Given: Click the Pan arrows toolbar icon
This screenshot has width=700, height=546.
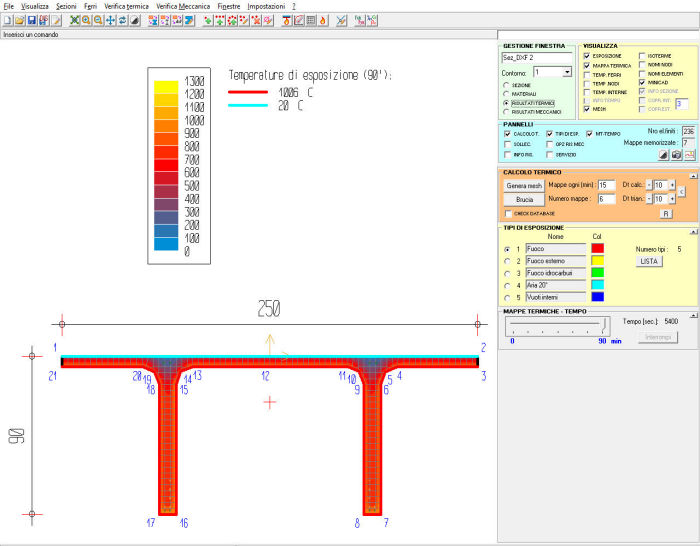Looking at the screenshot, I should pyautogui.click(x=110, y=20).
